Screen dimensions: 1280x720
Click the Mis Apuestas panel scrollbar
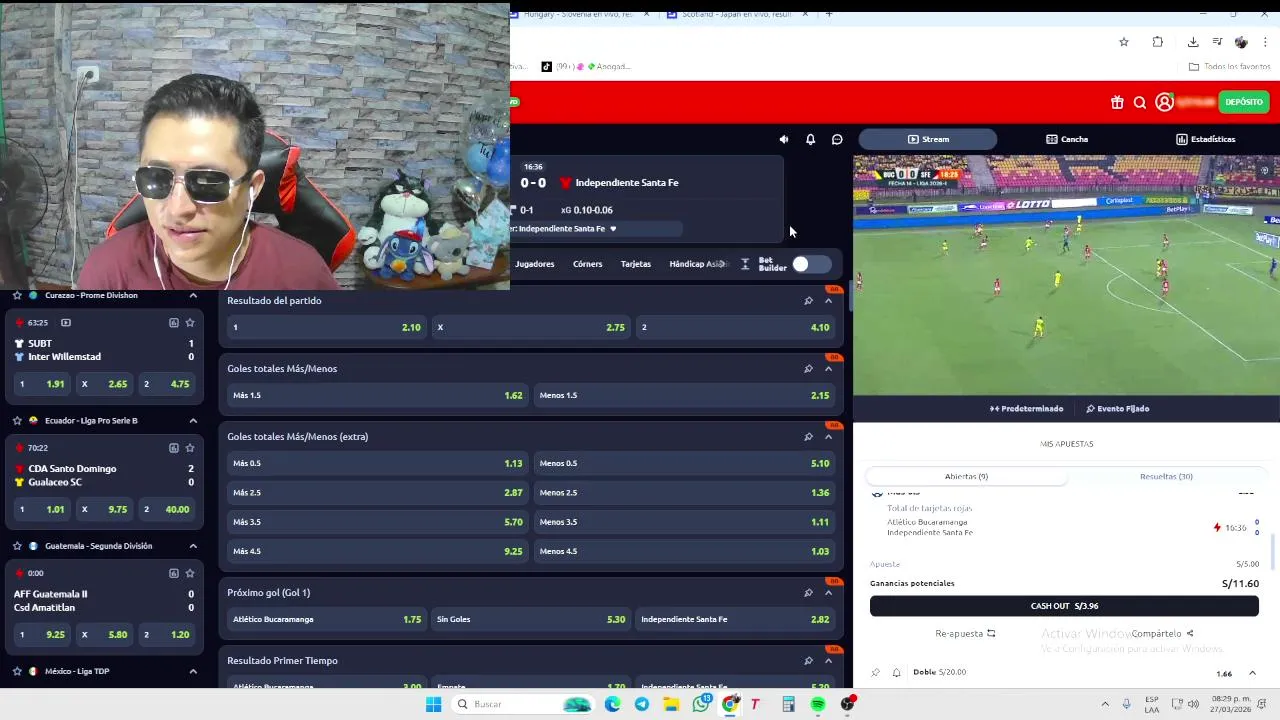tap(1273, 550)
